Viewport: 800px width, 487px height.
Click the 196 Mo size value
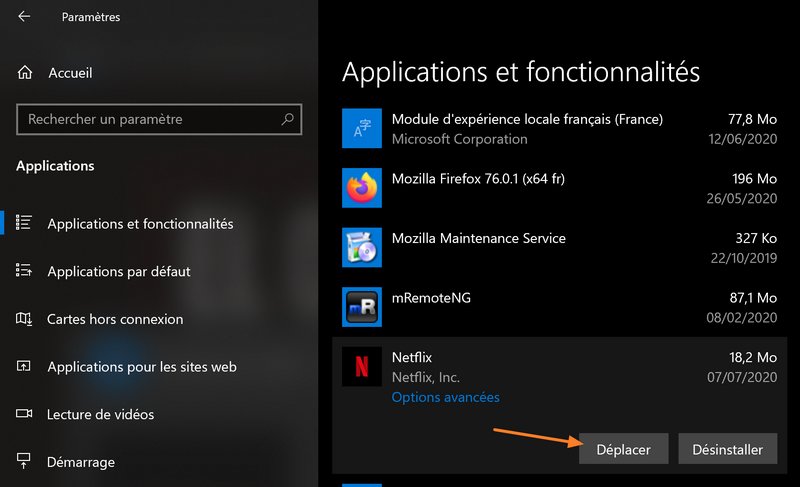click(x=755, y=179)
